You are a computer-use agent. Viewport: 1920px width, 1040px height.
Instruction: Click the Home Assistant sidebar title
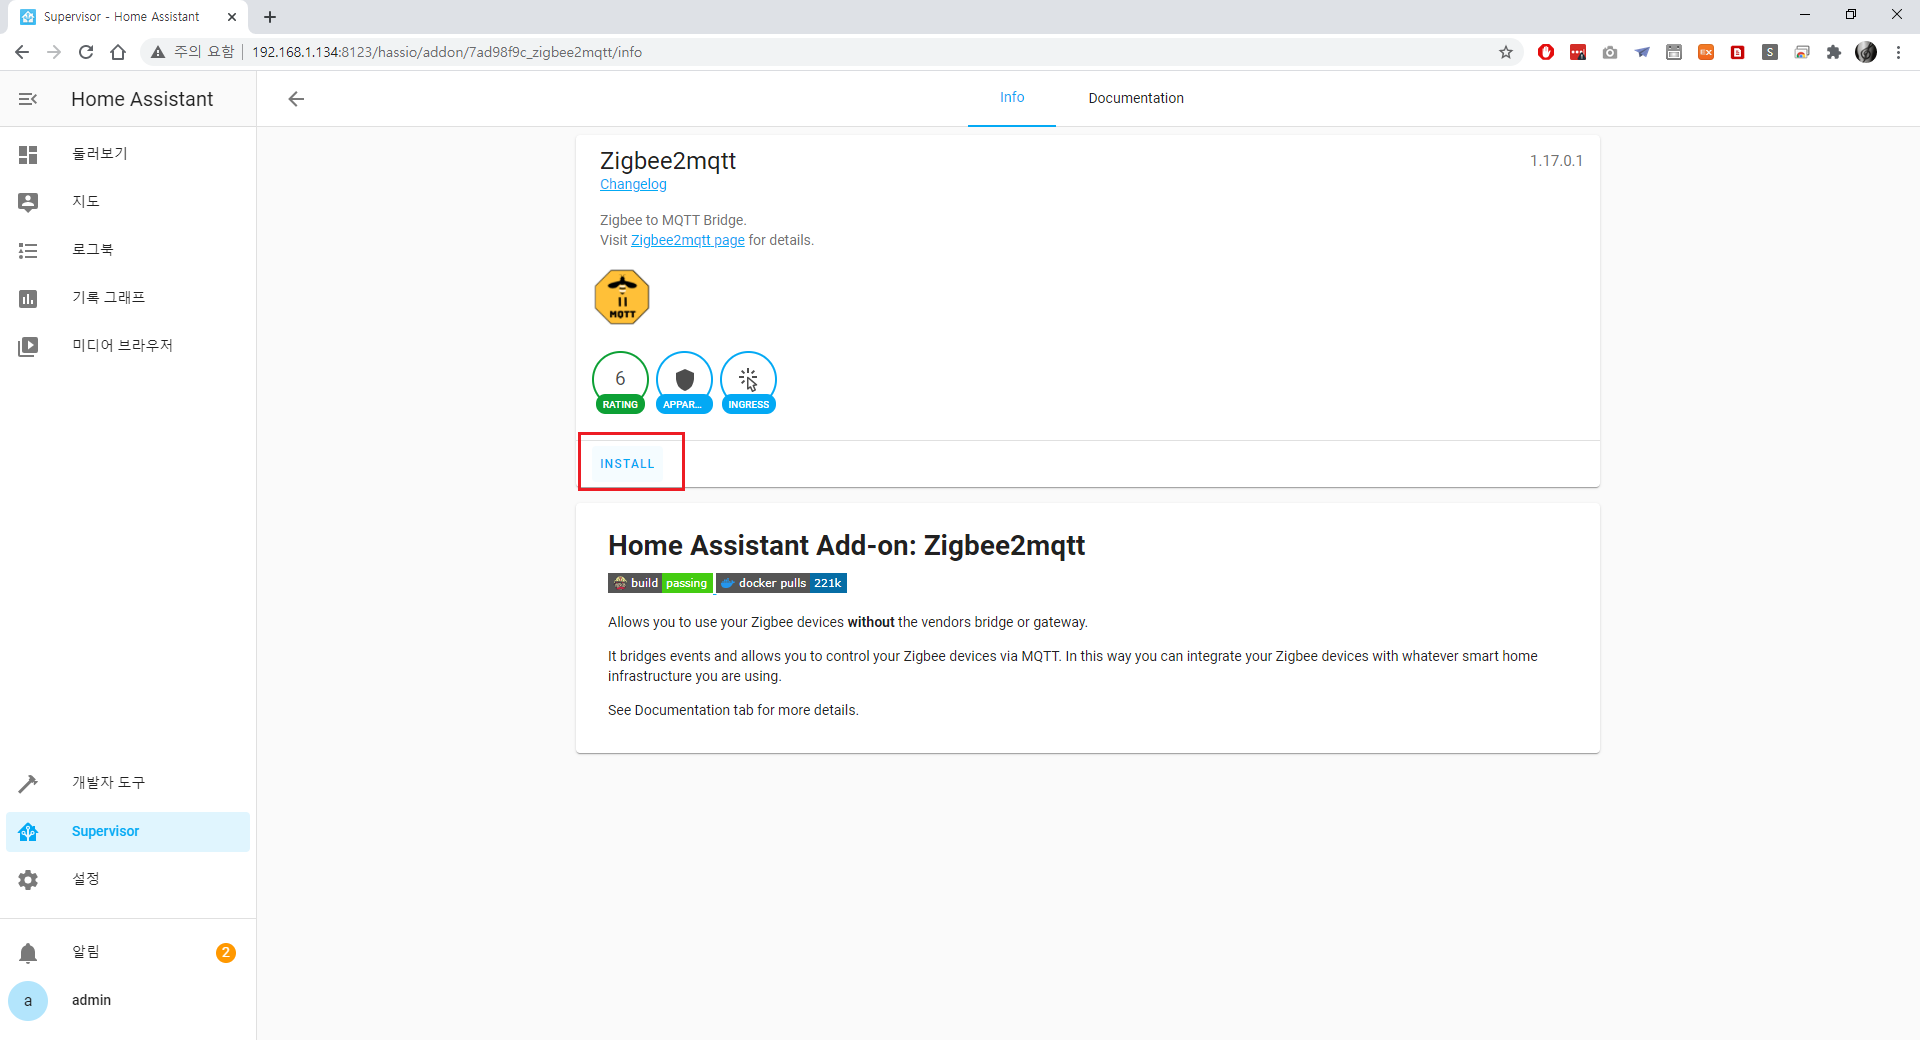tap(142, 99)
